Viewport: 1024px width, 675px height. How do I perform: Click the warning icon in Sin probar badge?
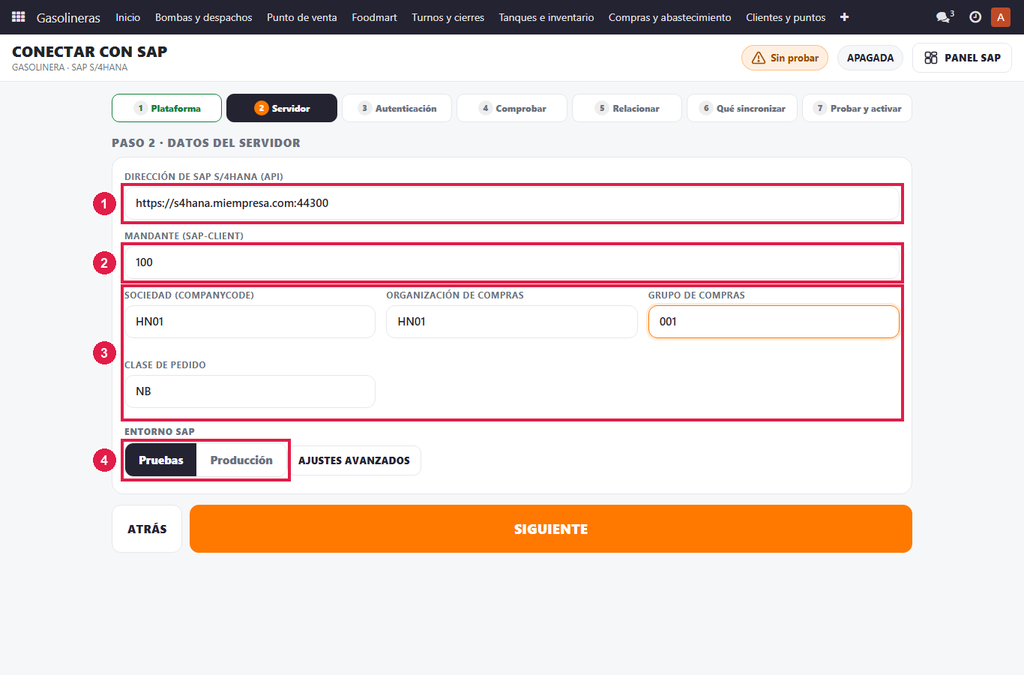pos(758,58)
